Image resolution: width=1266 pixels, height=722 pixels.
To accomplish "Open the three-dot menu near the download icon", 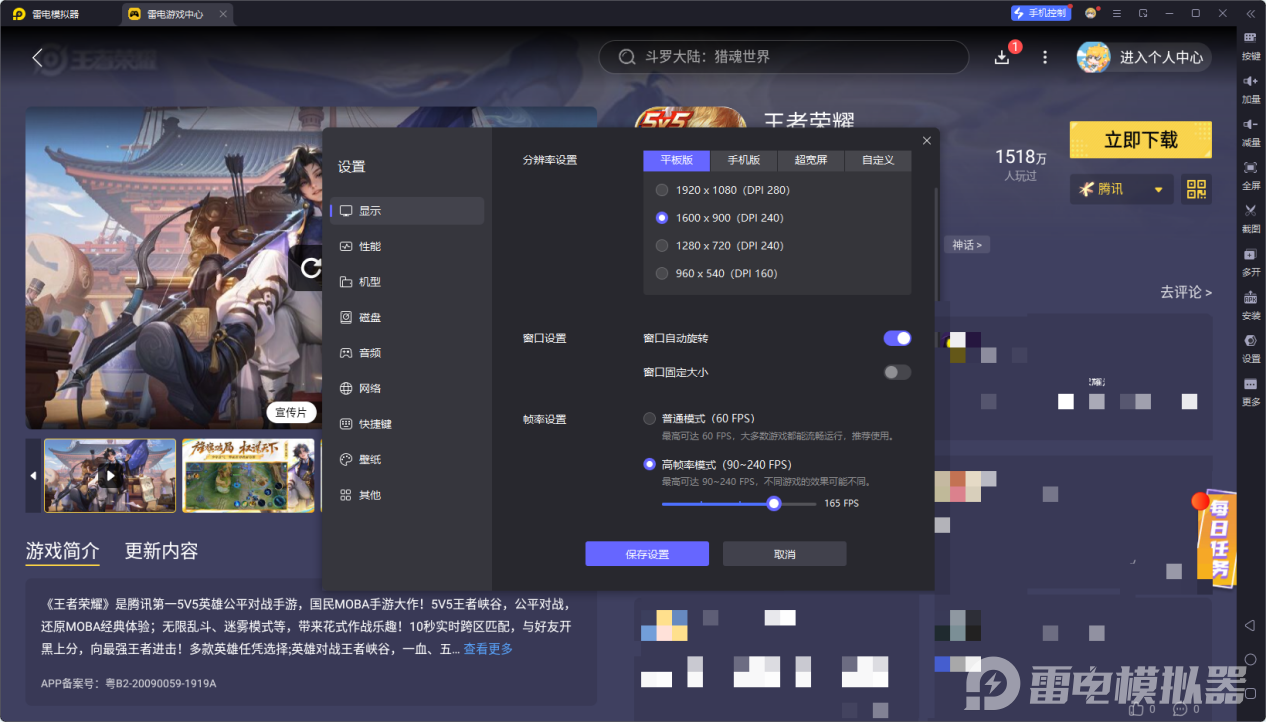I will pyautogui.click(x=1044, y=57).
